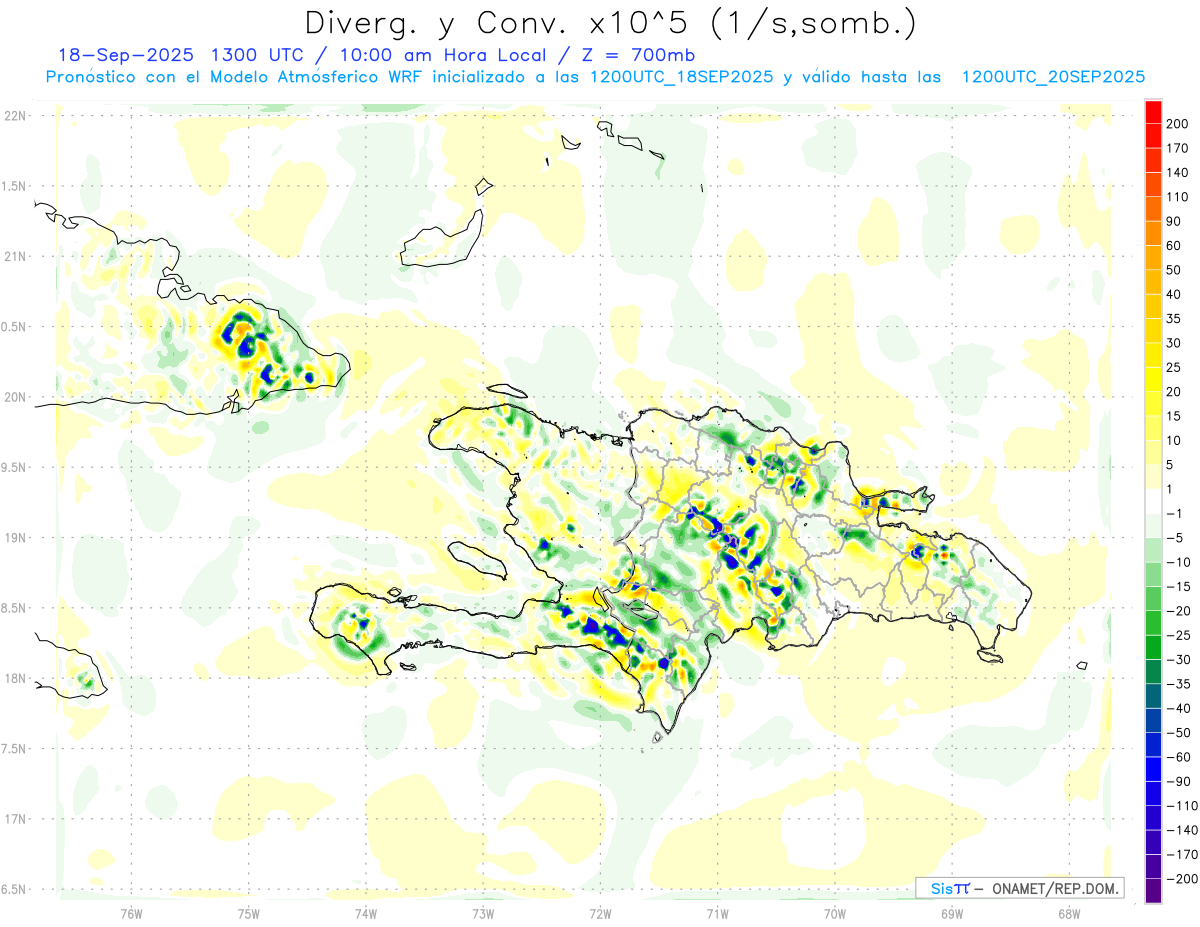Click the white swatch between 1 and -1
This screenshot has width=1200, height=927.
[1153, 501]
